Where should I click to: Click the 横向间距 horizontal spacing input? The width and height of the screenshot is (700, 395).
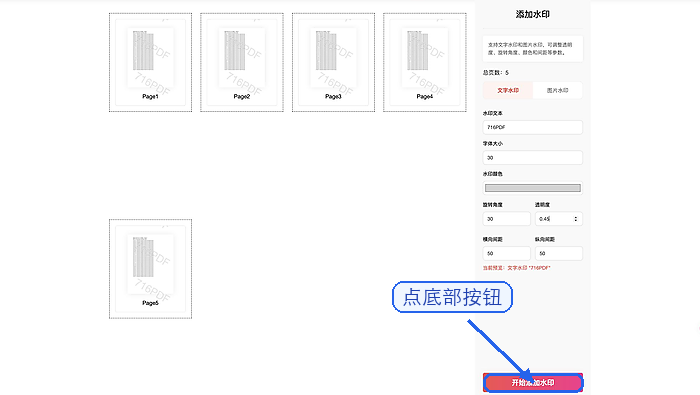507,253
